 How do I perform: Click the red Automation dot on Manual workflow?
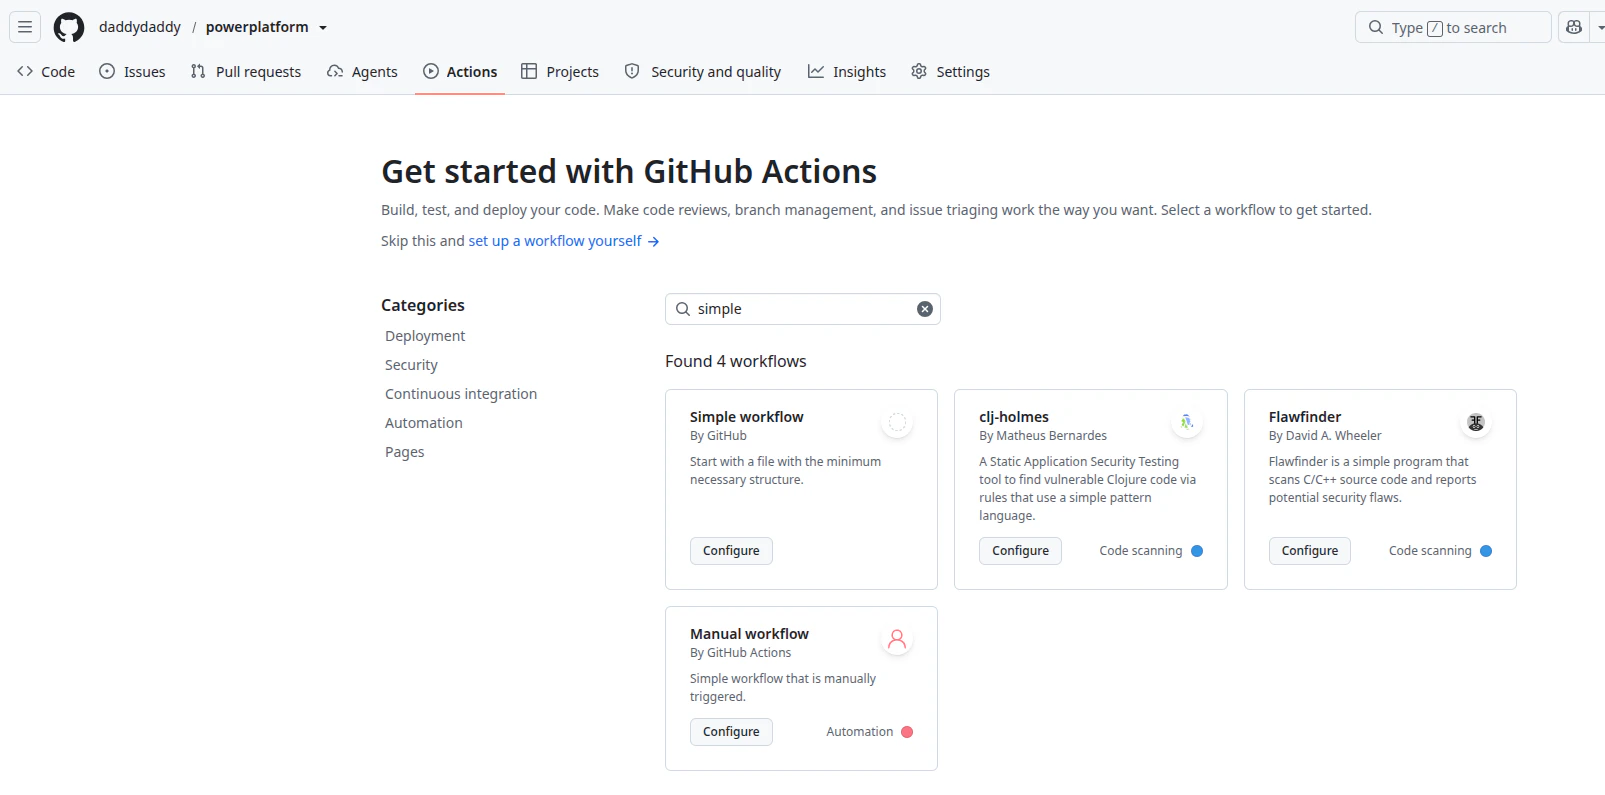[x=907, y=732]
